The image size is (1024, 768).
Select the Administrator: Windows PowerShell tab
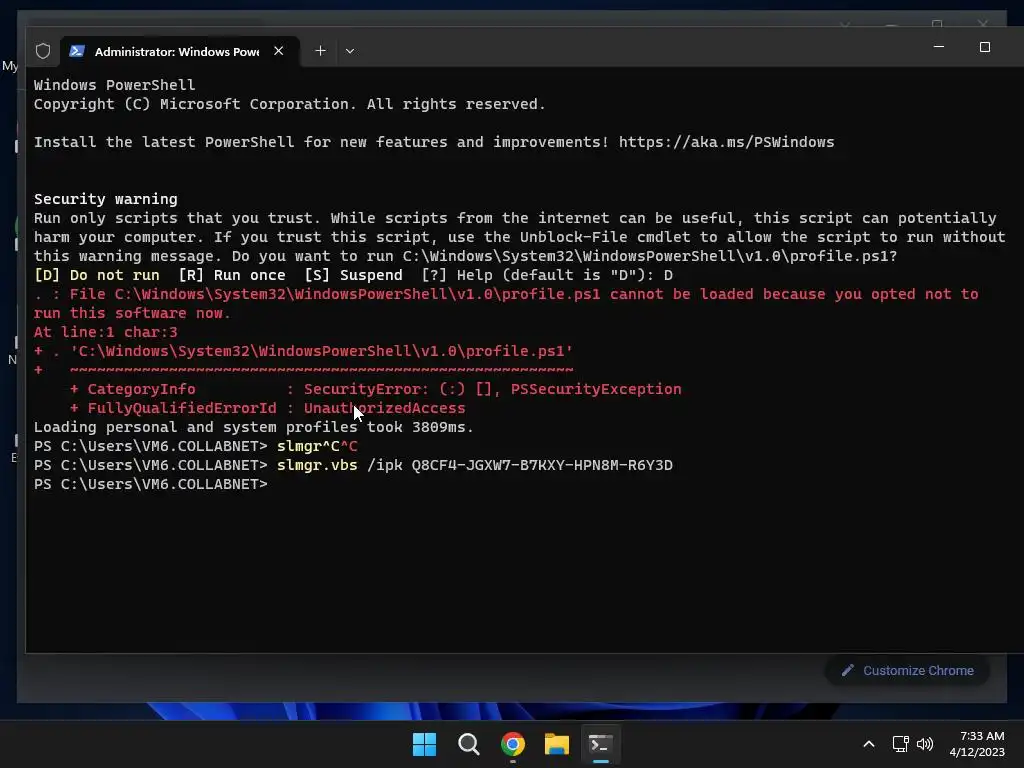point(180,51)
